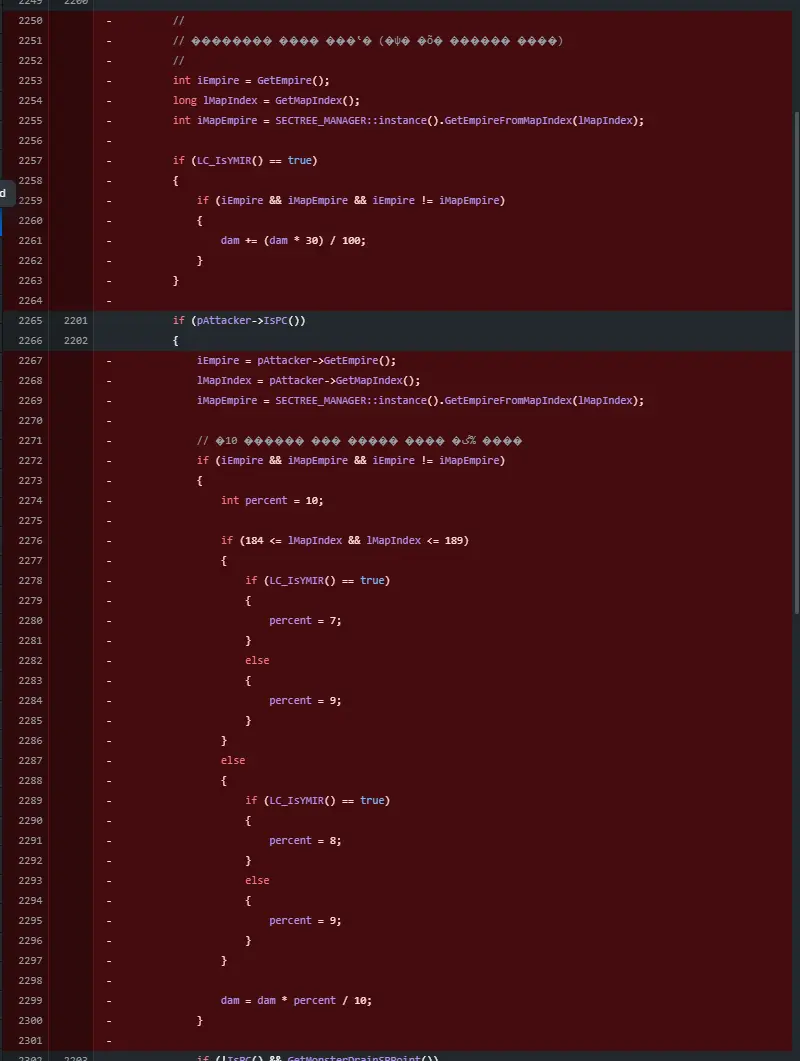Click the garbled comment on line 2271
800x1061 pixels.
pyautogui.click(x=359, y=441)
